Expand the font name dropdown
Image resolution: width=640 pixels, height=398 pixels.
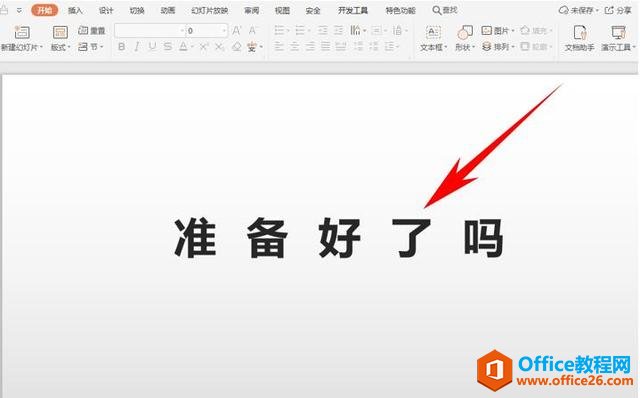(182, 31)
